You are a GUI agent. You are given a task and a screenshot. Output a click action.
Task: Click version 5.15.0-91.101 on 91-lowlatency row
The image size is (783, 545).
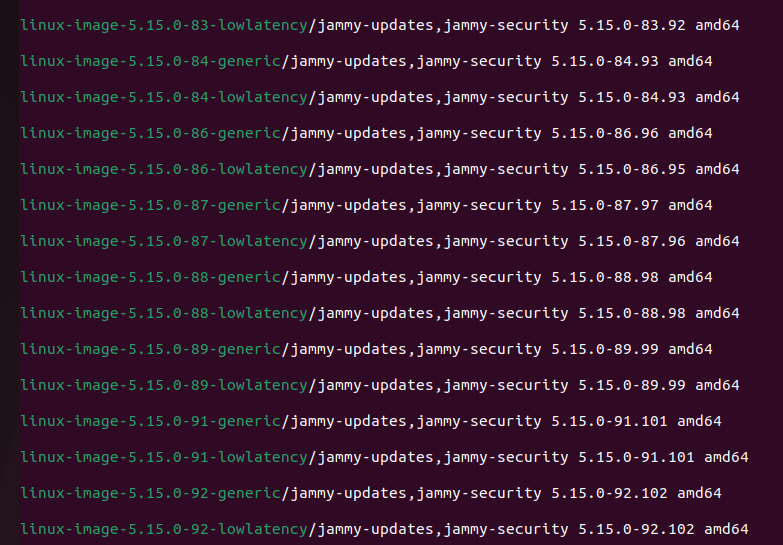click(x=636, y=457)
